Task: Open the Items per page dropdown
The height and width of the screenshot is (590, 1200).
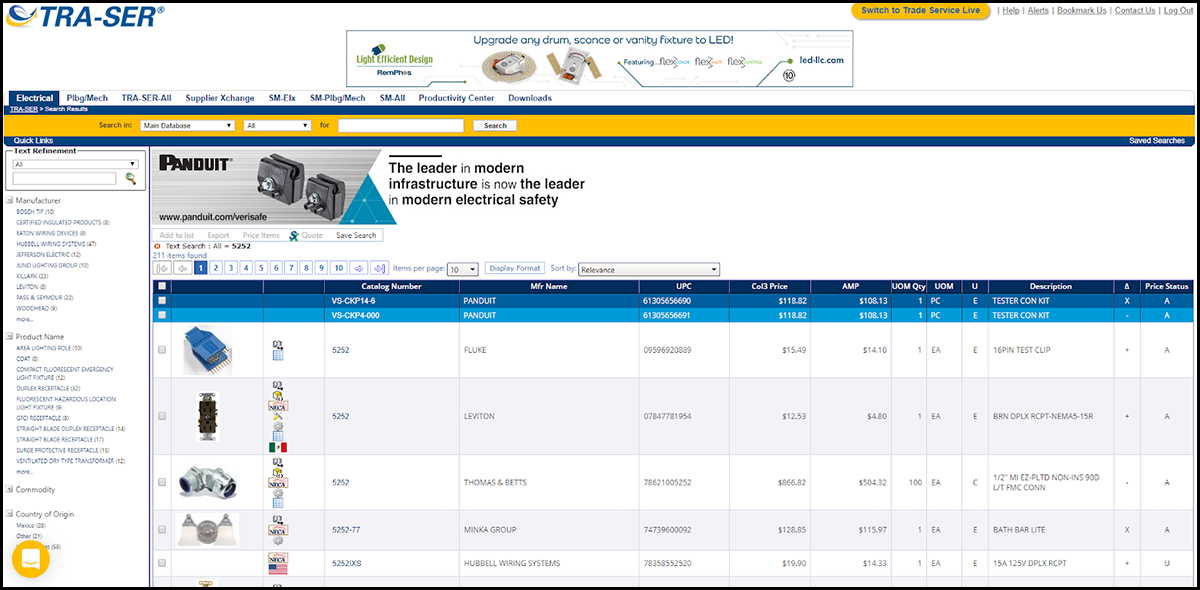Action: [x=463, y=269]
